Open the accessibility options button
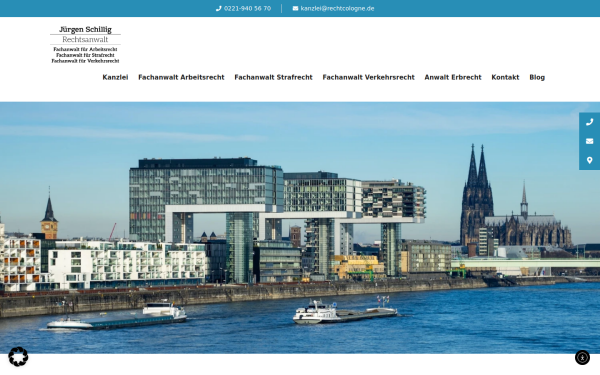This screenshot has width=600, height=375. point(582,358)
